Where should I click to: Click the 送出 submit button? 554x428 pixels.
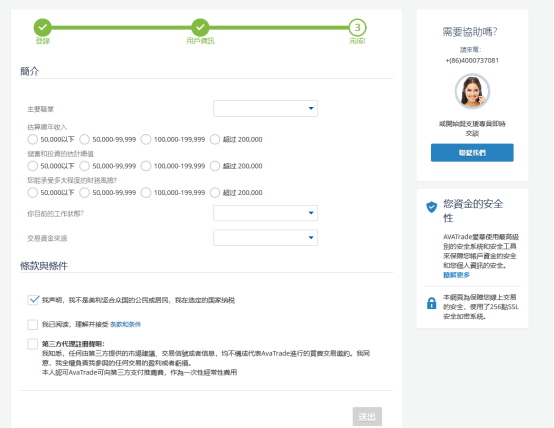pyautogui.click(x=367, y=416)
